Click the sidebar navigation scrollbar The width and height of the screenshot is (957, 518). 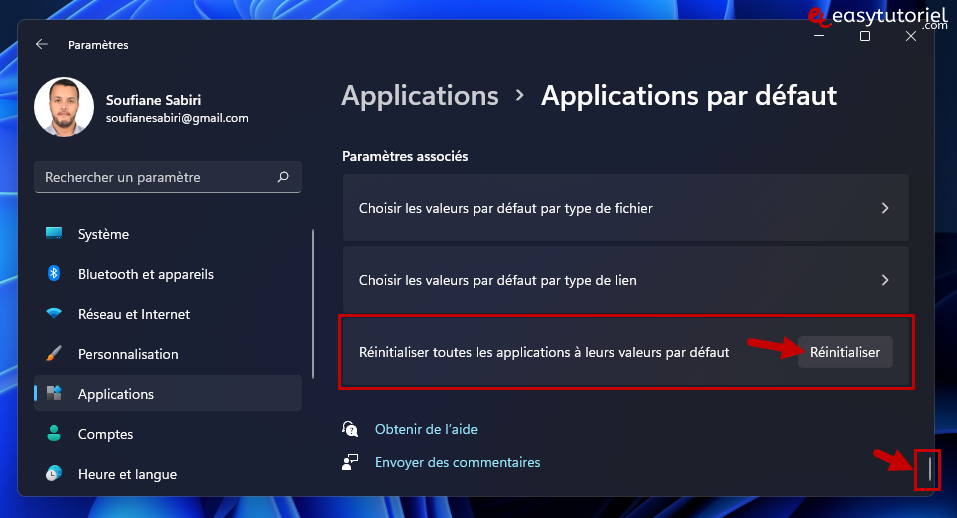(313, 304)
